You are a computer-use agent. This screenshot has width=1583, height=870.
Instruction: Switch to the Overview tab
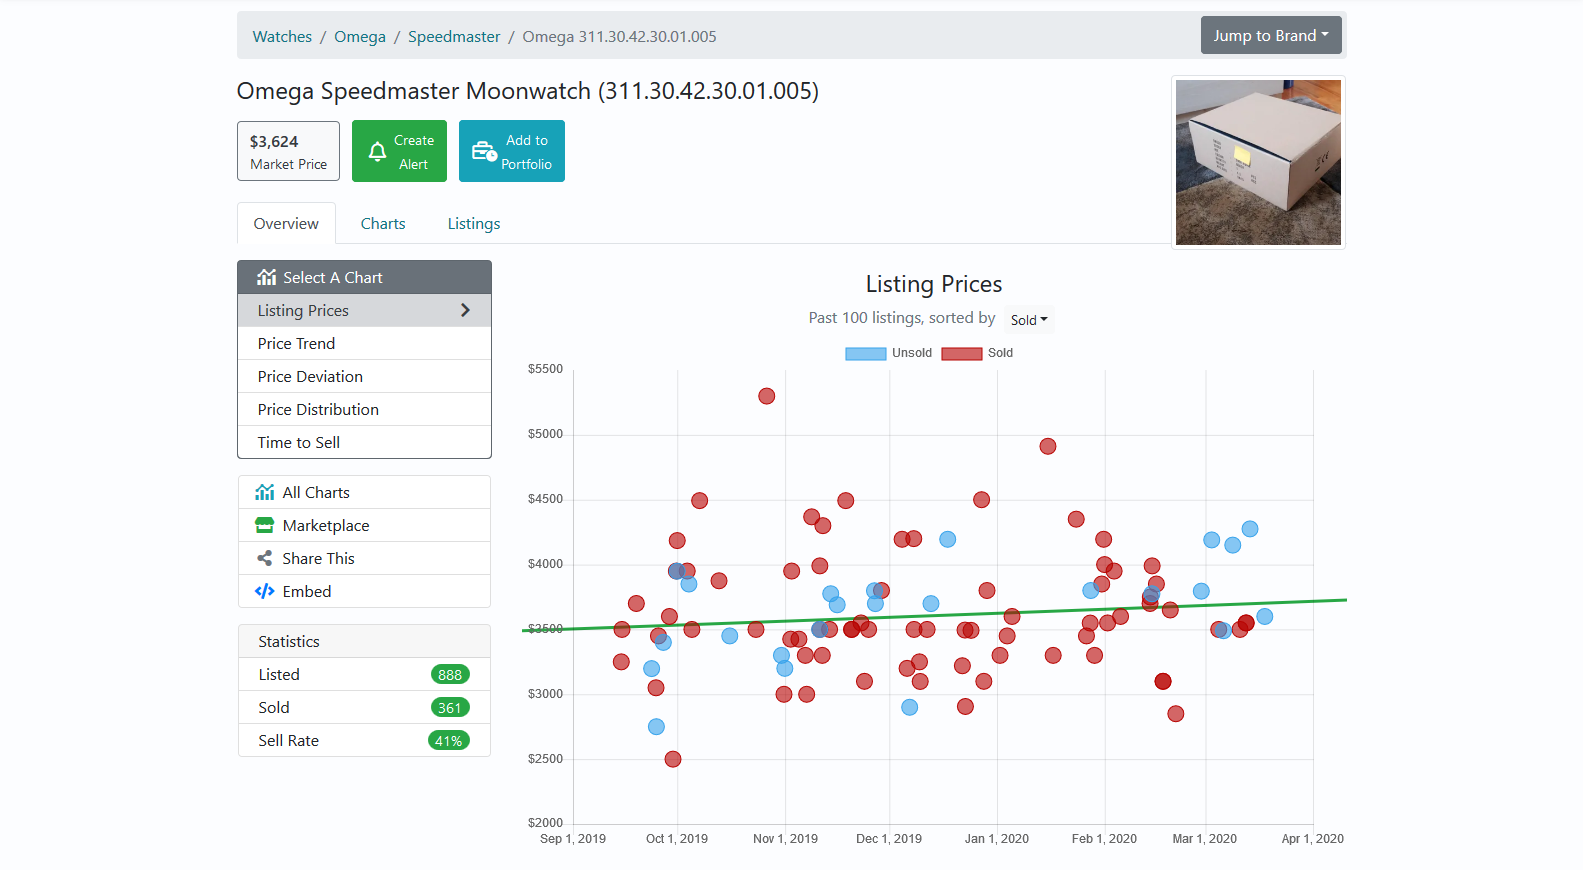(286, 223)
